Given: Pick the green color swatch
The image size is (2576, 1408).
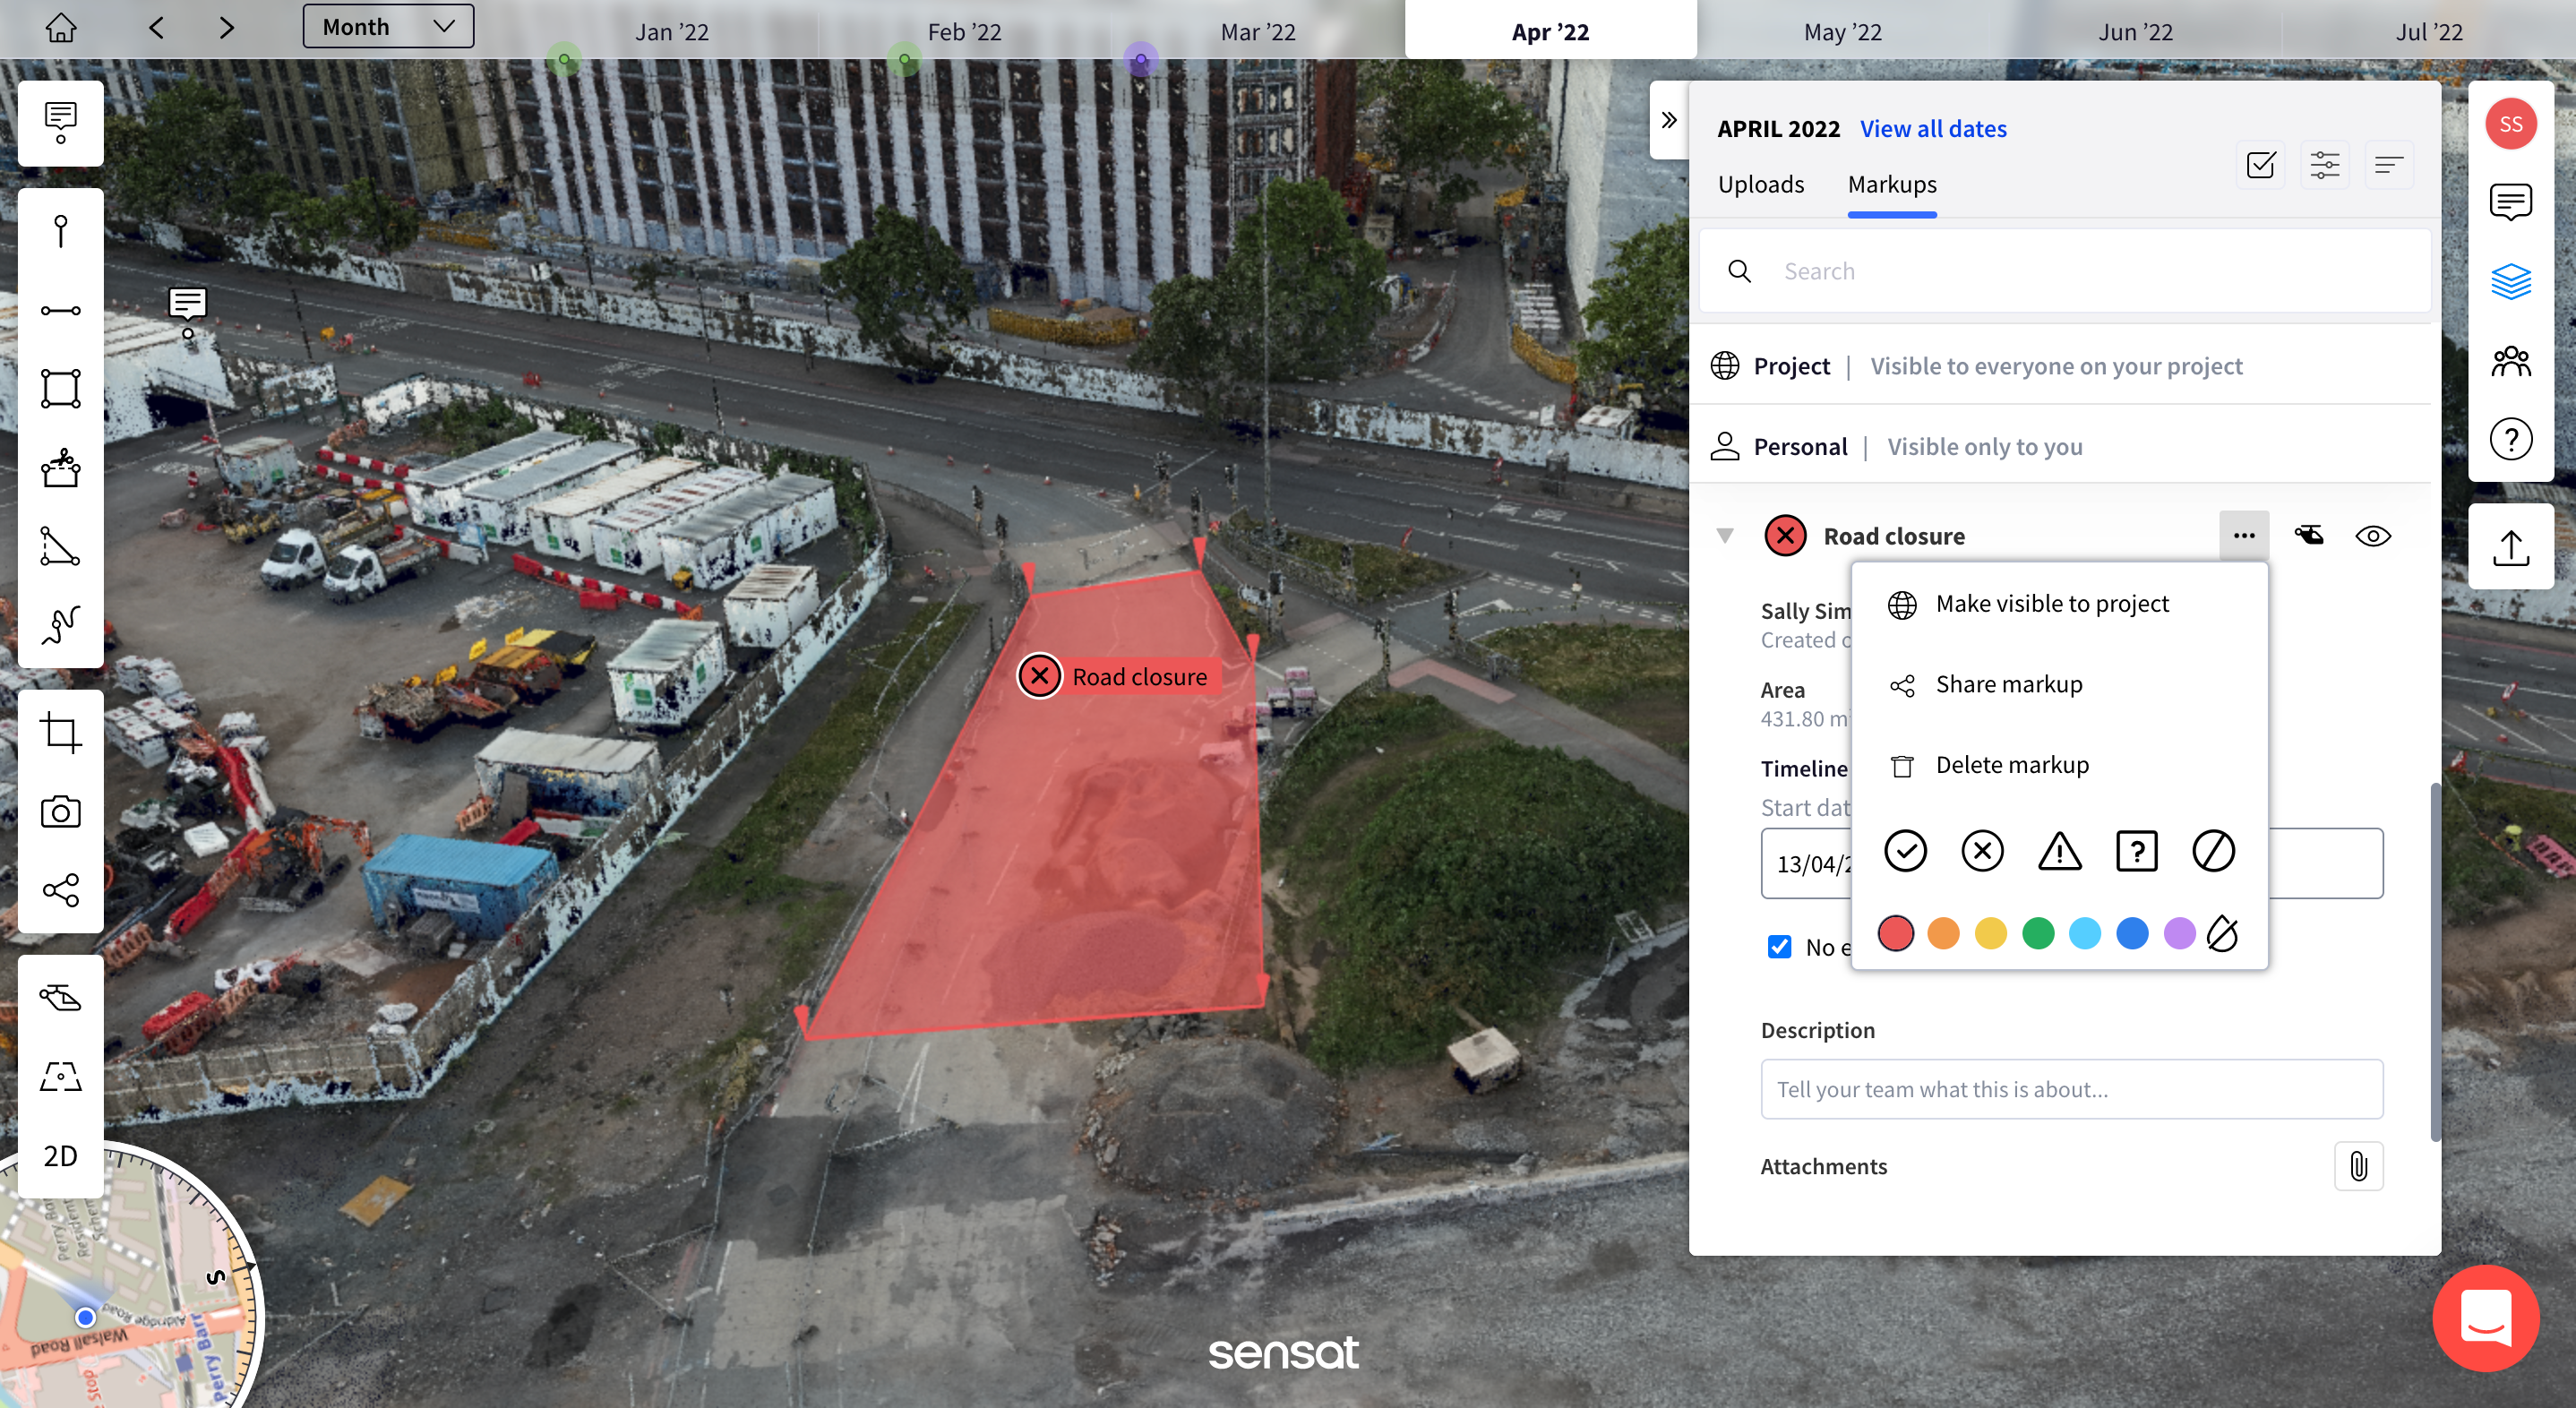Looking at the screenshot, I should 2037,933.
